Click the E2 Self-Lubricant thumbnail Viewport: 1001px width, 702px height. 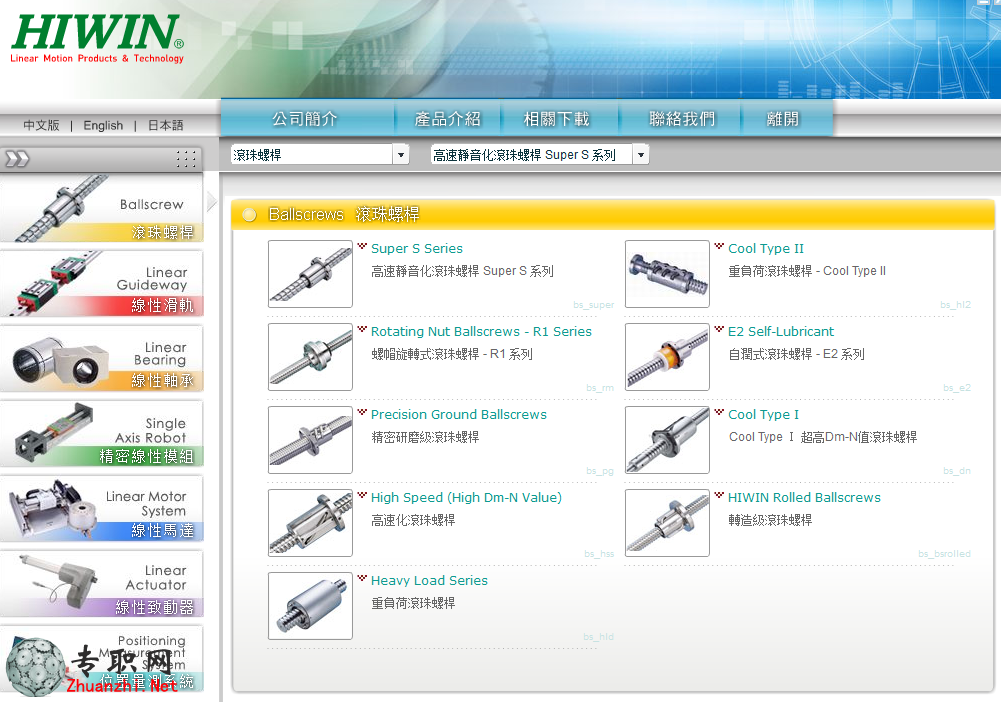(667, 357)
